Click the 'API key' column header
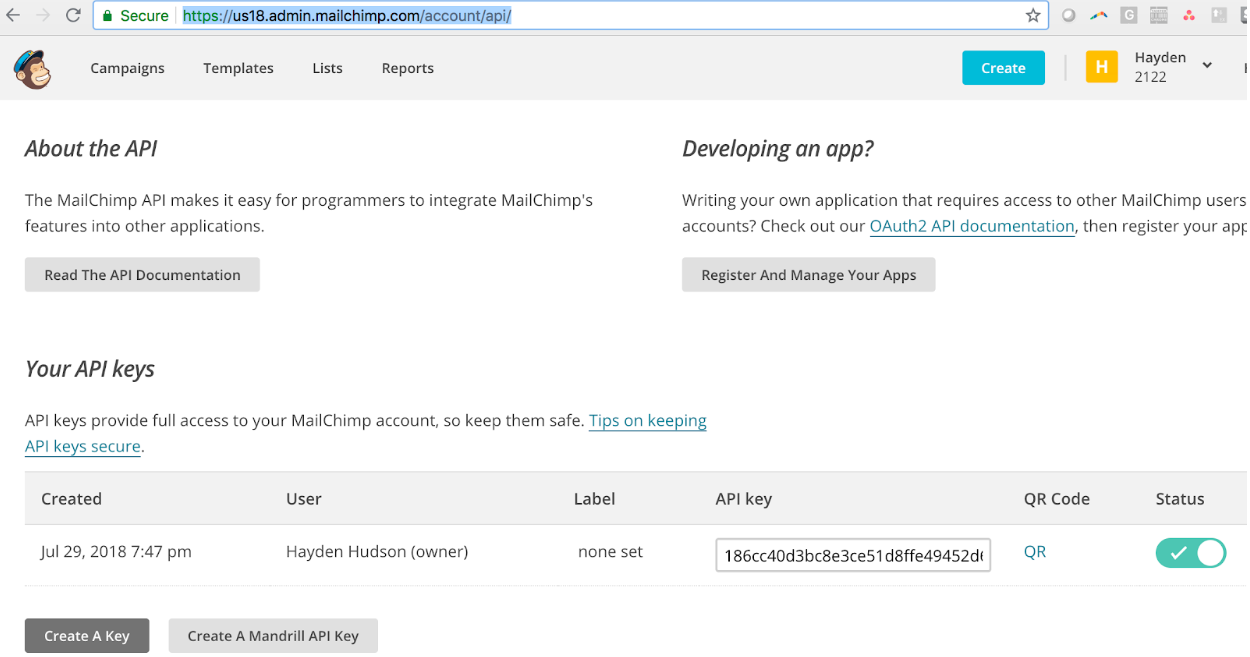The width and height of the screenshot is (1250, 657). point(744,498)
